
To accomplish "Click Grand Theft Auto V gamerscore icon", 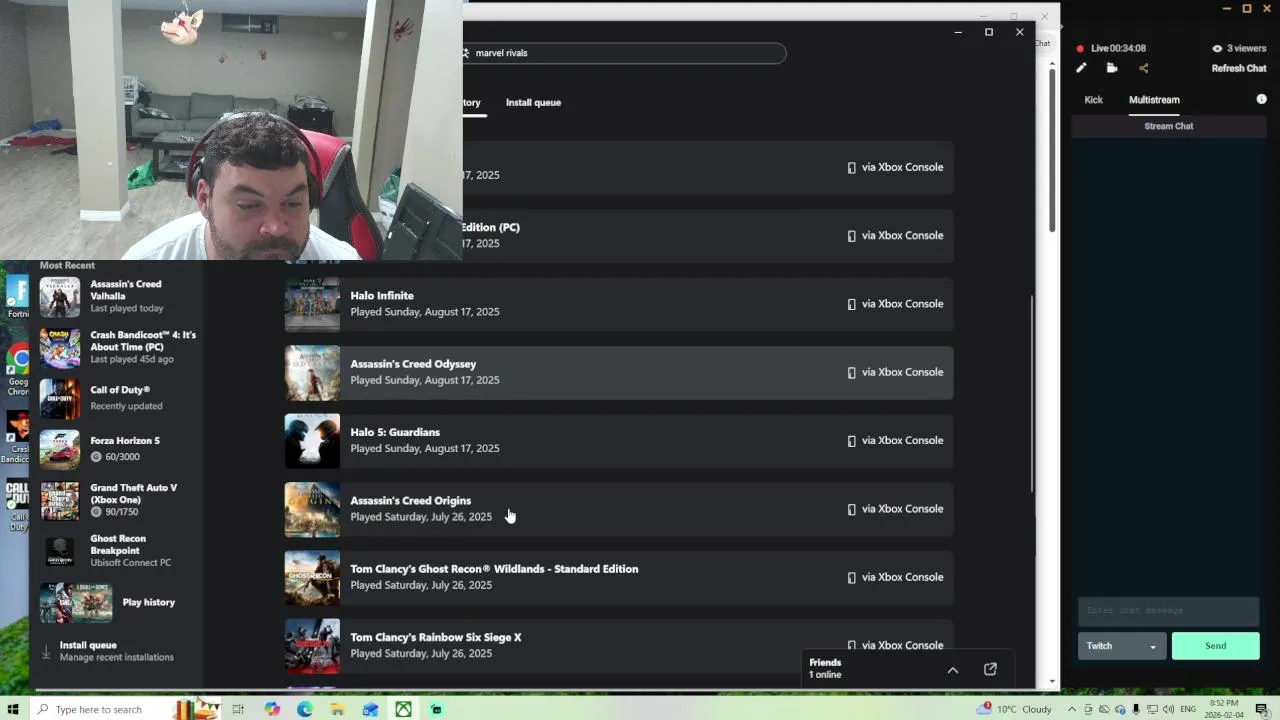I will coord(96,511).
